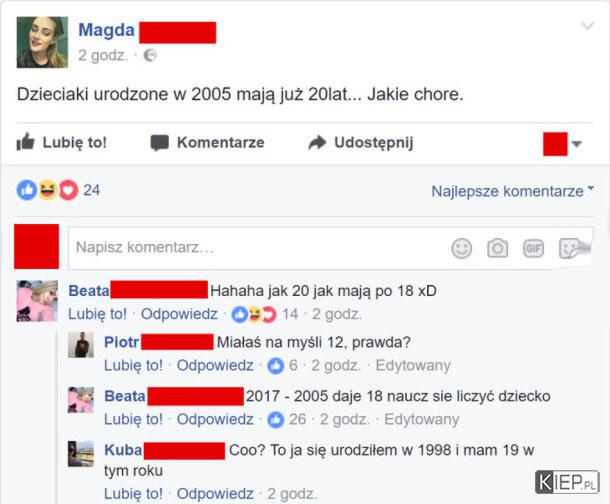
Task: Click the Komentarze speech bubble icon
Action: pos(160,143)
